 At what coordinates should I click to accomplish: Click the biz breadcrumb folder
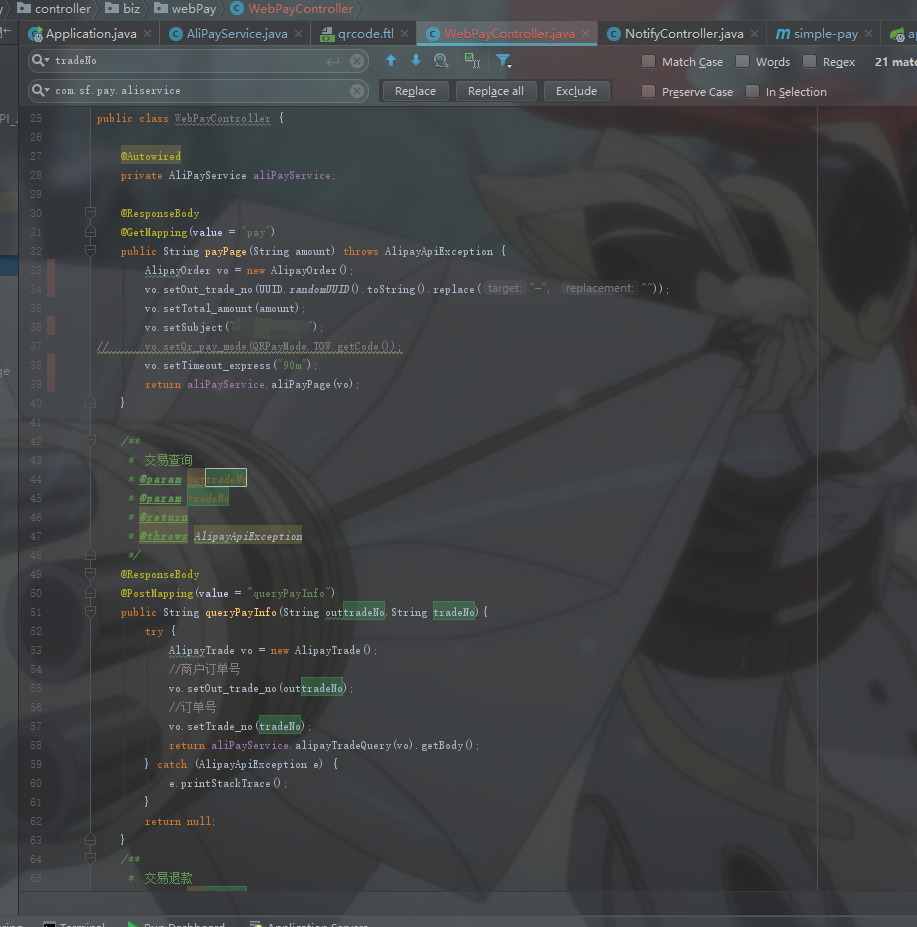123,9
